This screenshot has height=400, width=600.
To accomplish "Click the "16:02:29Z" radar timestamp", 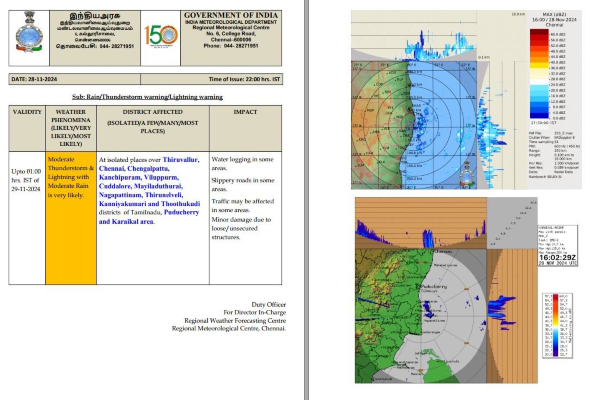I will tap(558, 258).
